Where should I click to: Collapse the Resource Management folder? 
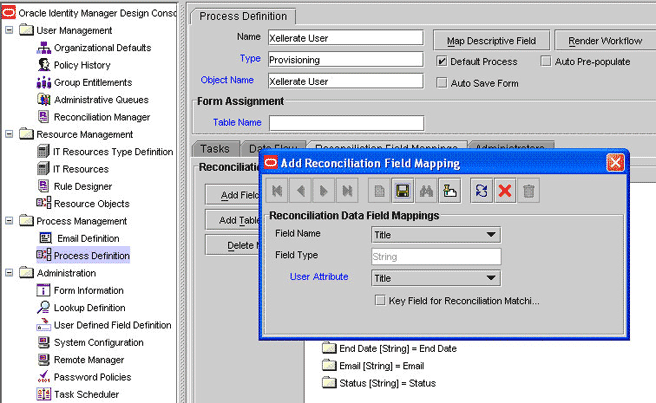pyautogui.click(x=9, y=134)
